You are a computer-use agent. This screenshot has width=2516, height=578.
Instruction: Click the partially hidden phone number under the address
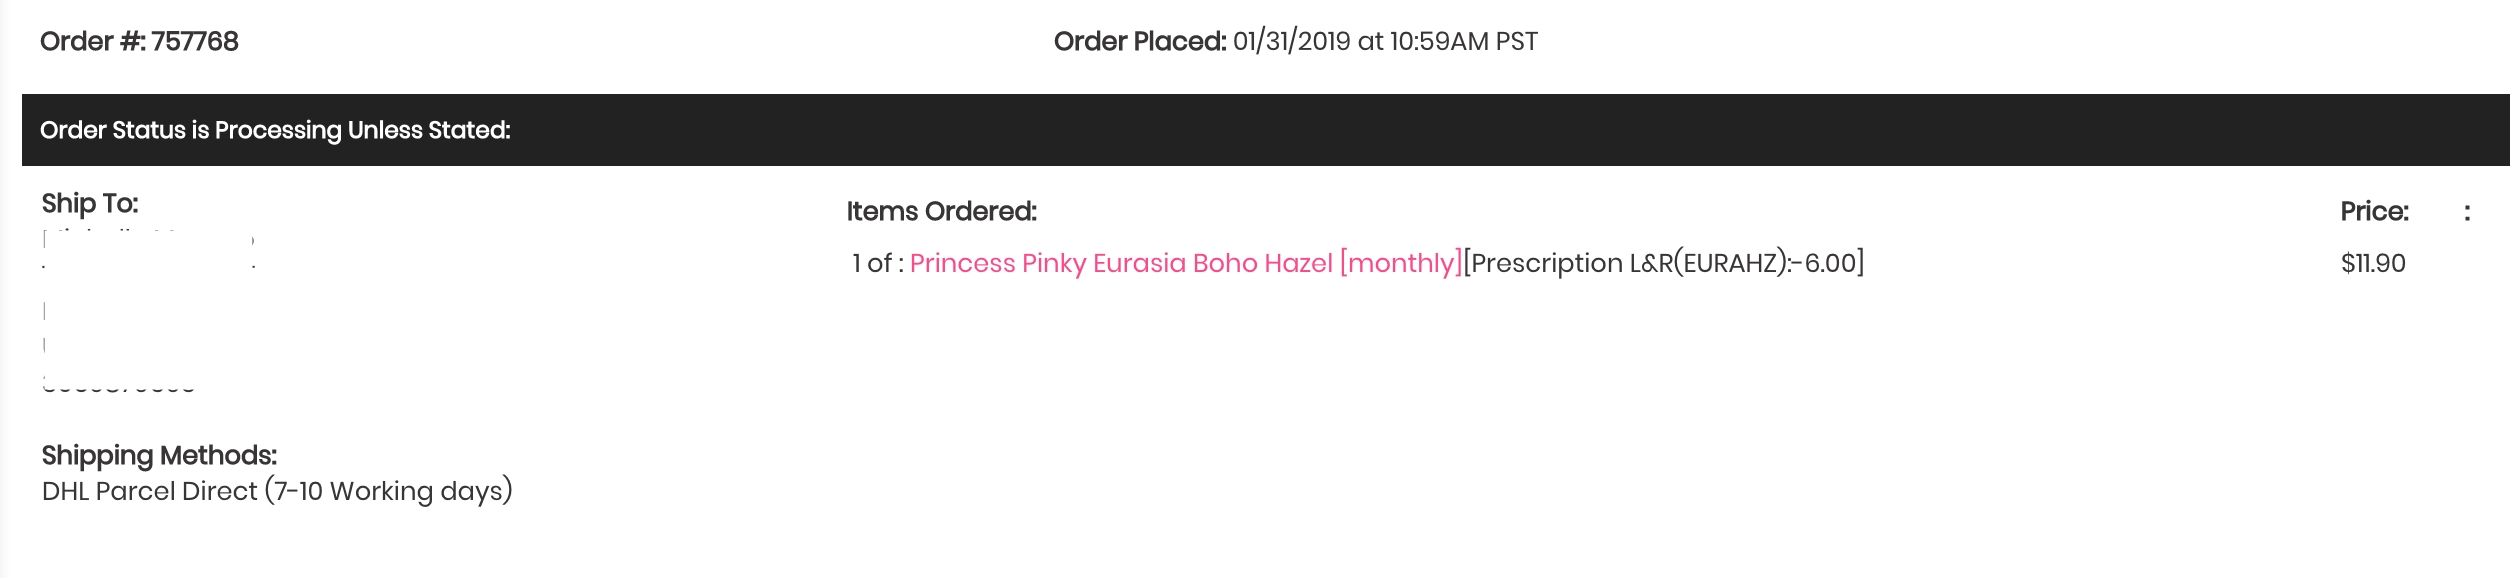click(118, 385)
